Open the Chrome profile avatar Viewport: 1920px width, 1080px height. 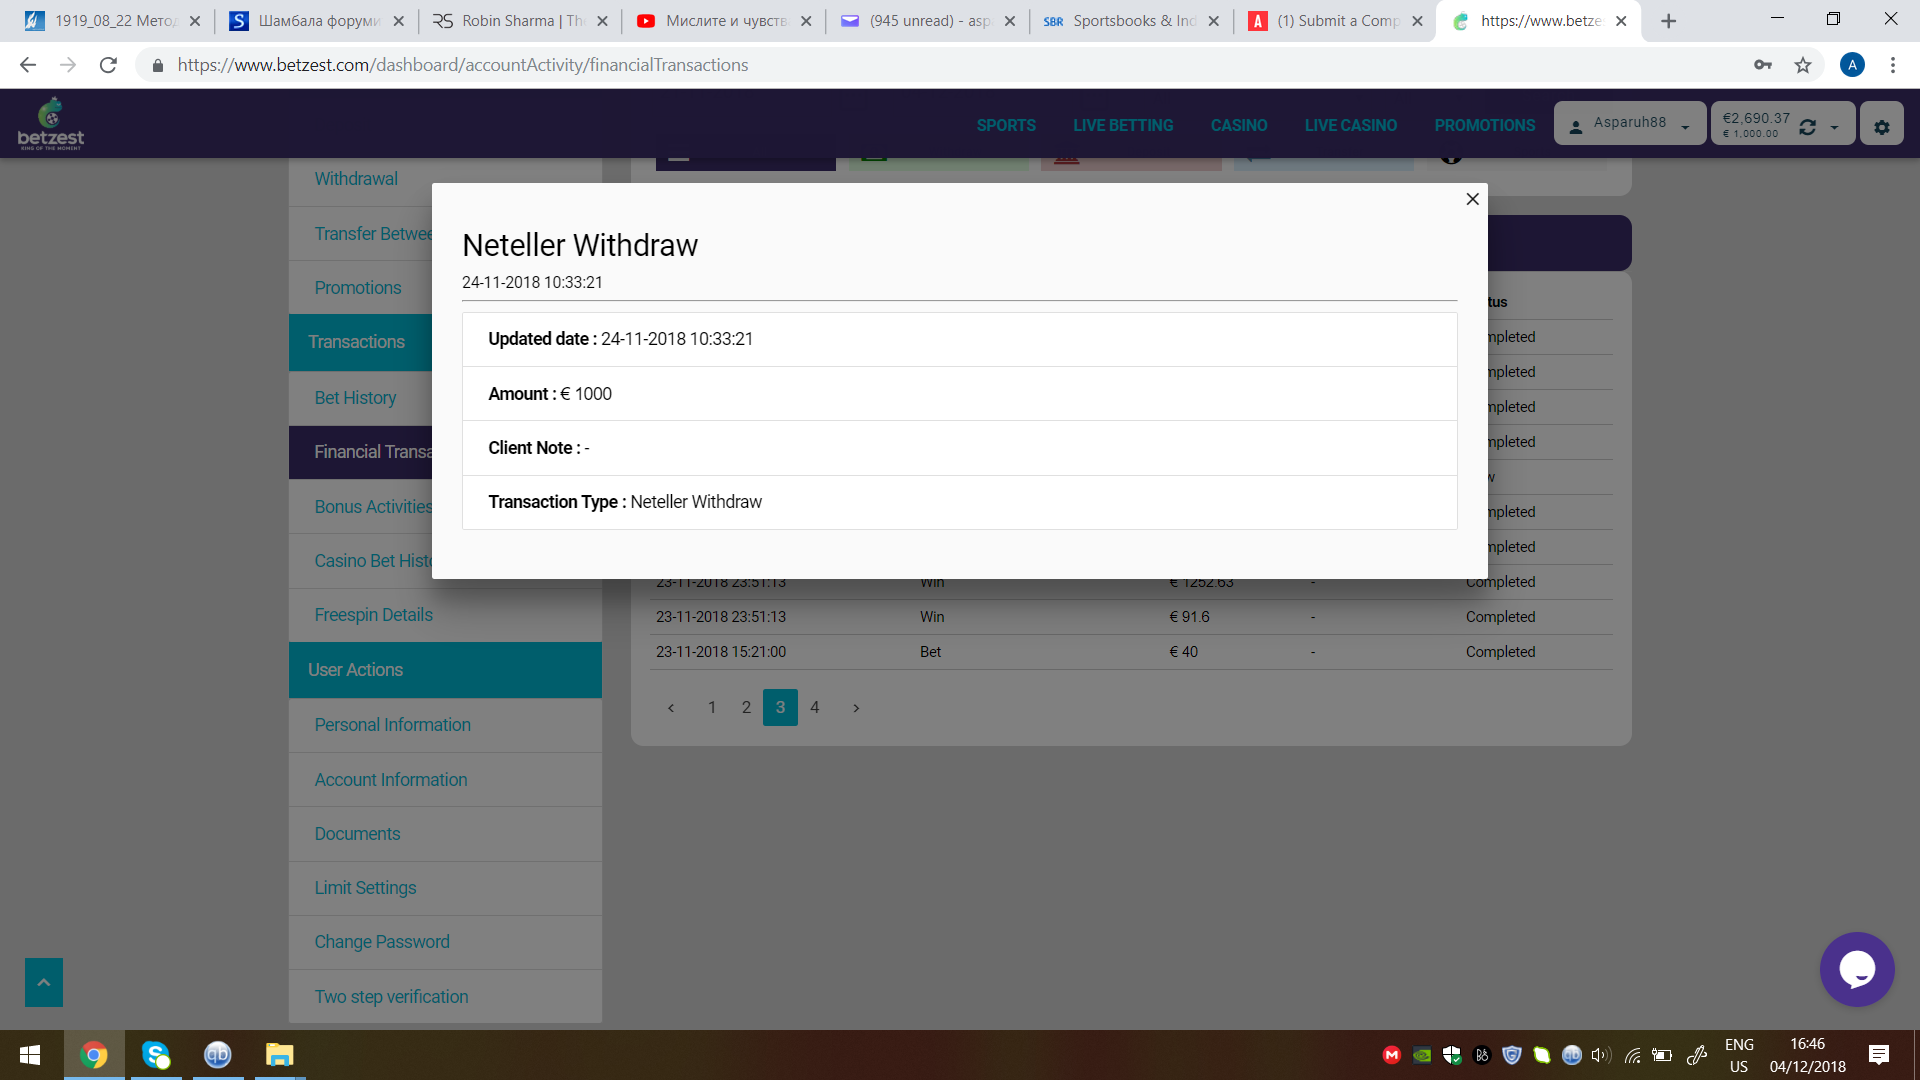coord(1852,65)
